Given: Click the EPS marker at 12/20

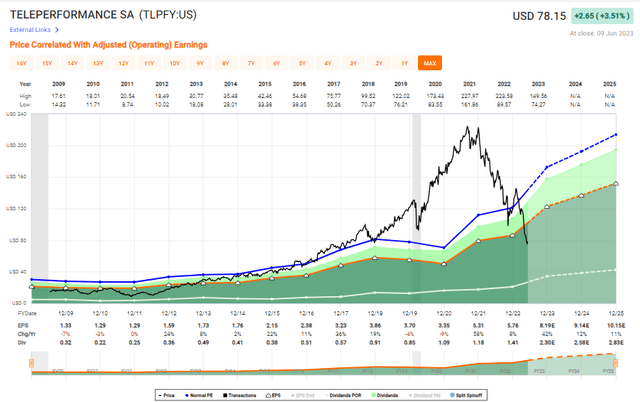Looking at the screenshot, I should point(444,264).
